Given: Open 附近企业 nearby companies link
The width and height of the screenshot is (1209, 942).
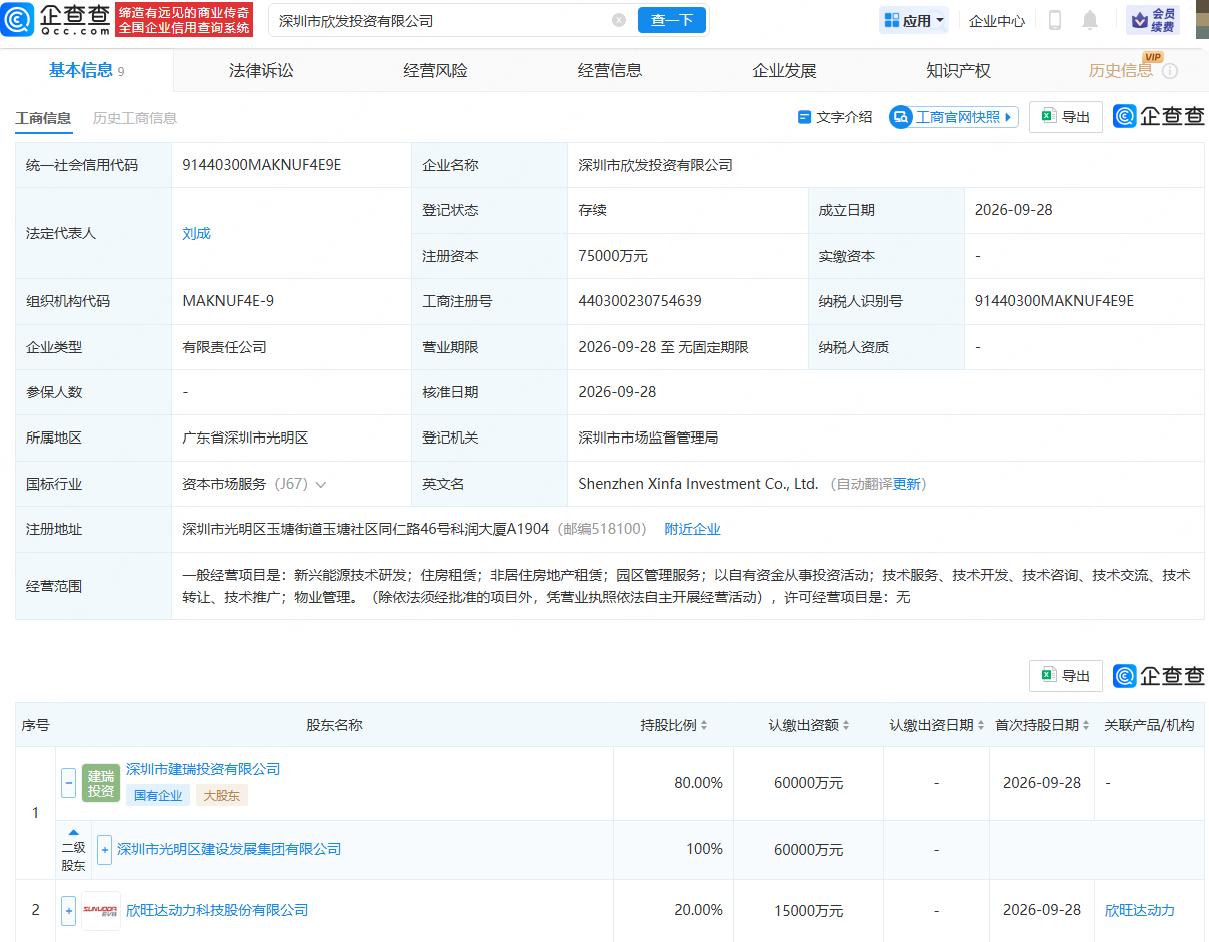Looking at the screenshot, I should [x=692, y=529].
